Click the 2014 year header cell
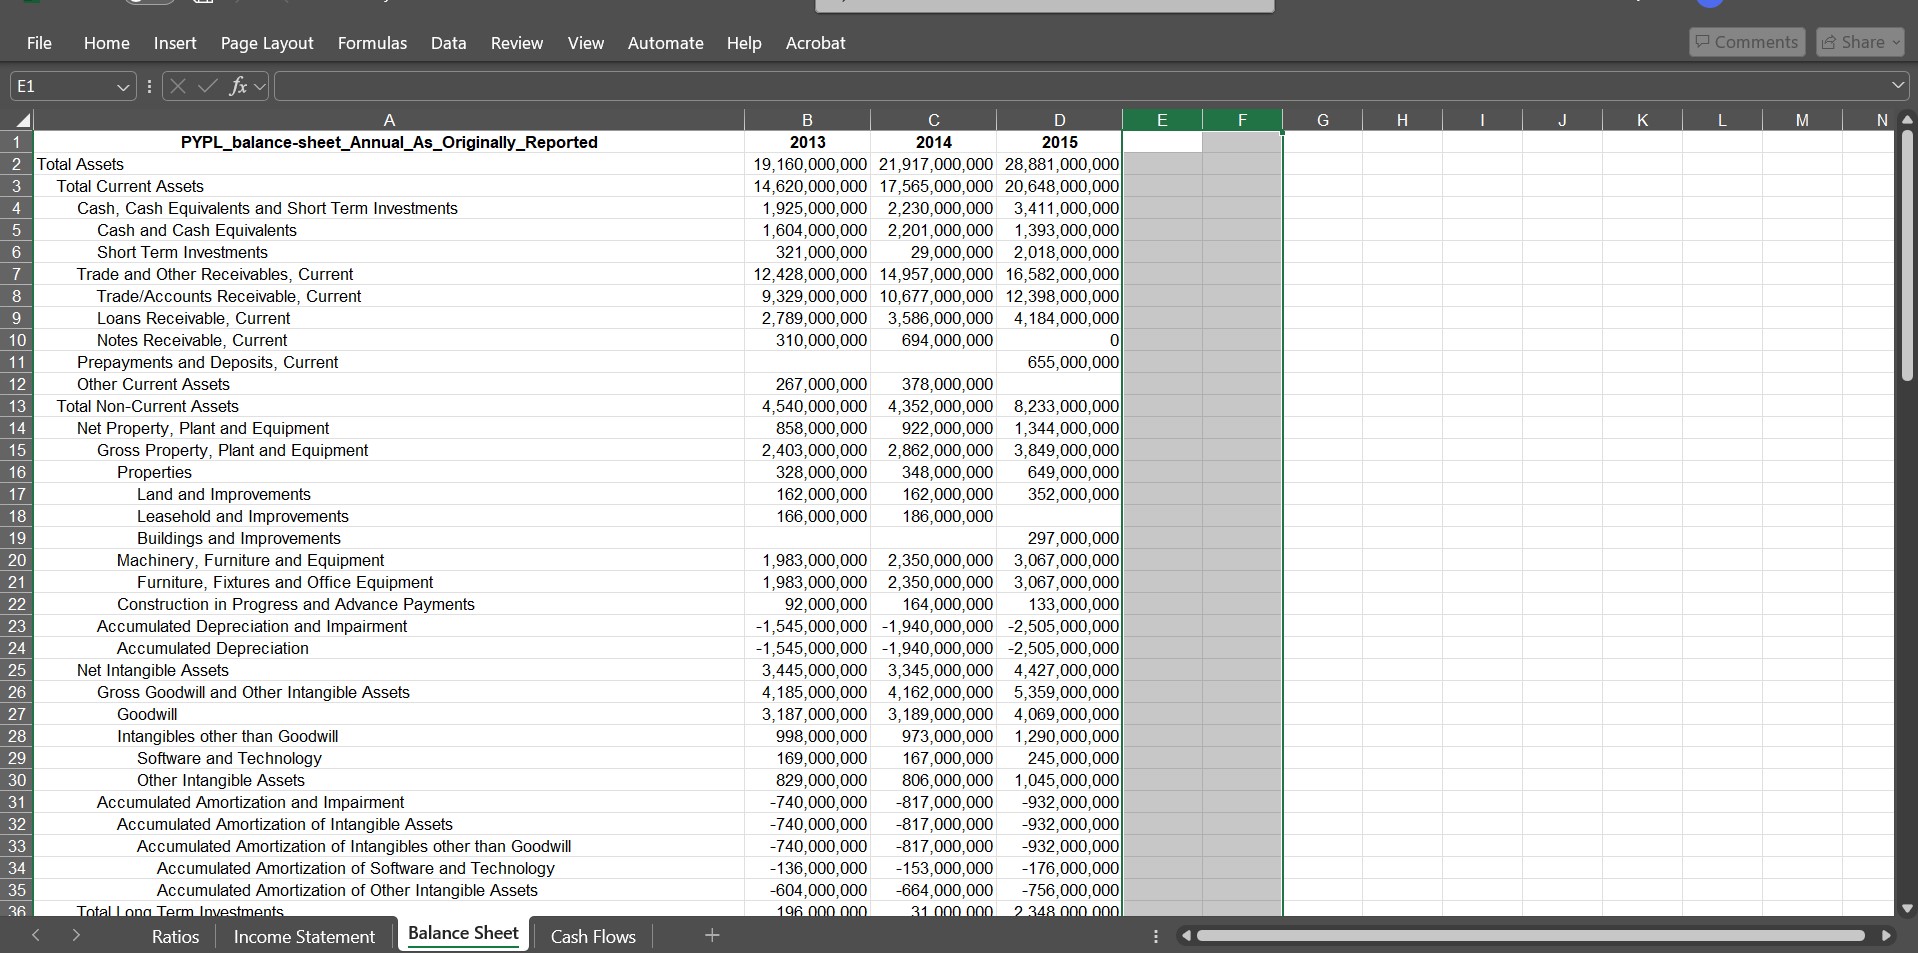This screenshot has height=953, width=1918. pos(933,142)
